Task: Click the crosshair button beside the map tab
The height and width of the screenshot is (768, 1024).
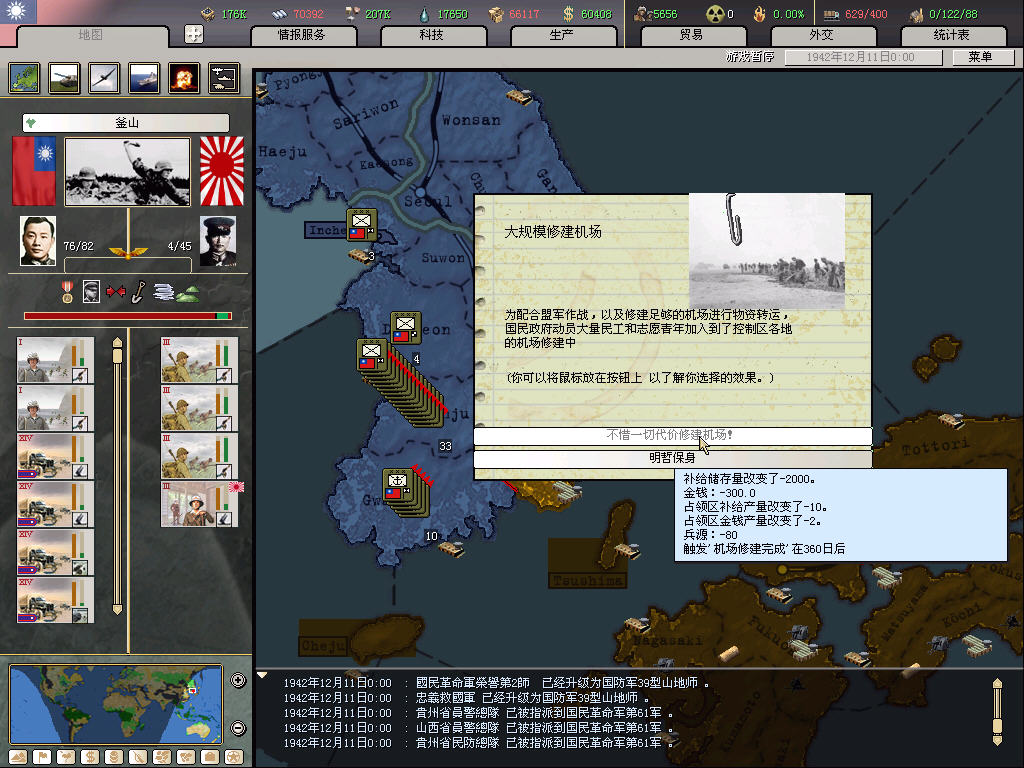Action: point(194,34)
